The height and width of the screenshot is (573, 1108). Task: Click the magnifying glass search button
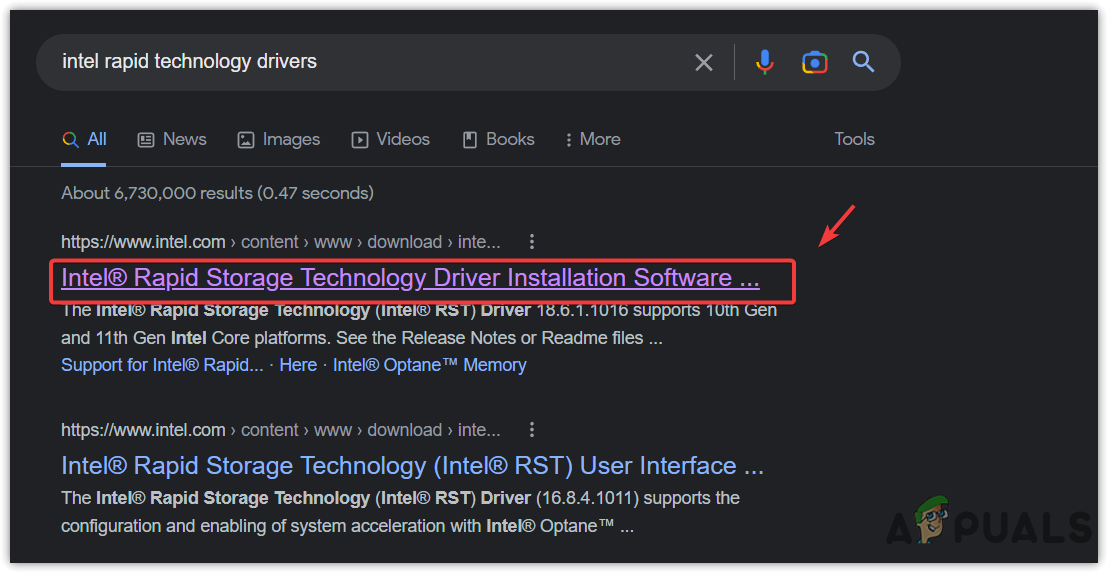863,62
